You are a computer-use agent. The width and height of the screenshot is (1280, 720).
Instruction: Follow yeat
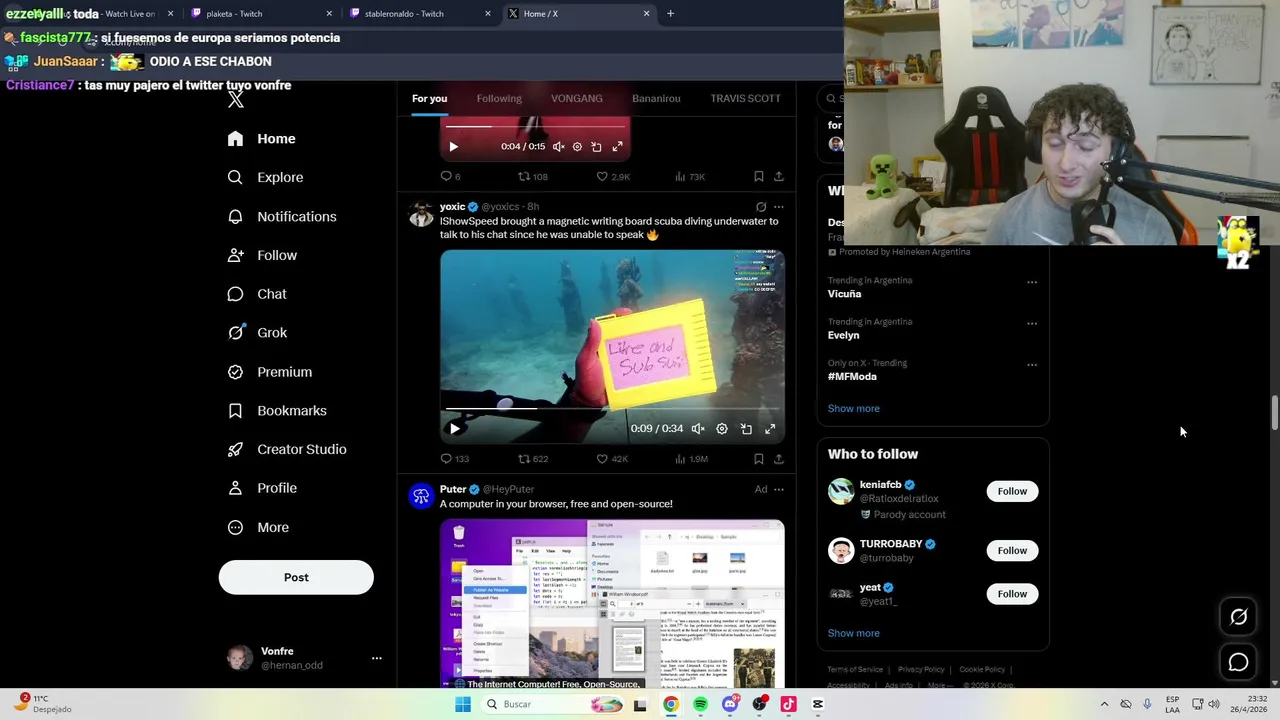(1012, 594)
